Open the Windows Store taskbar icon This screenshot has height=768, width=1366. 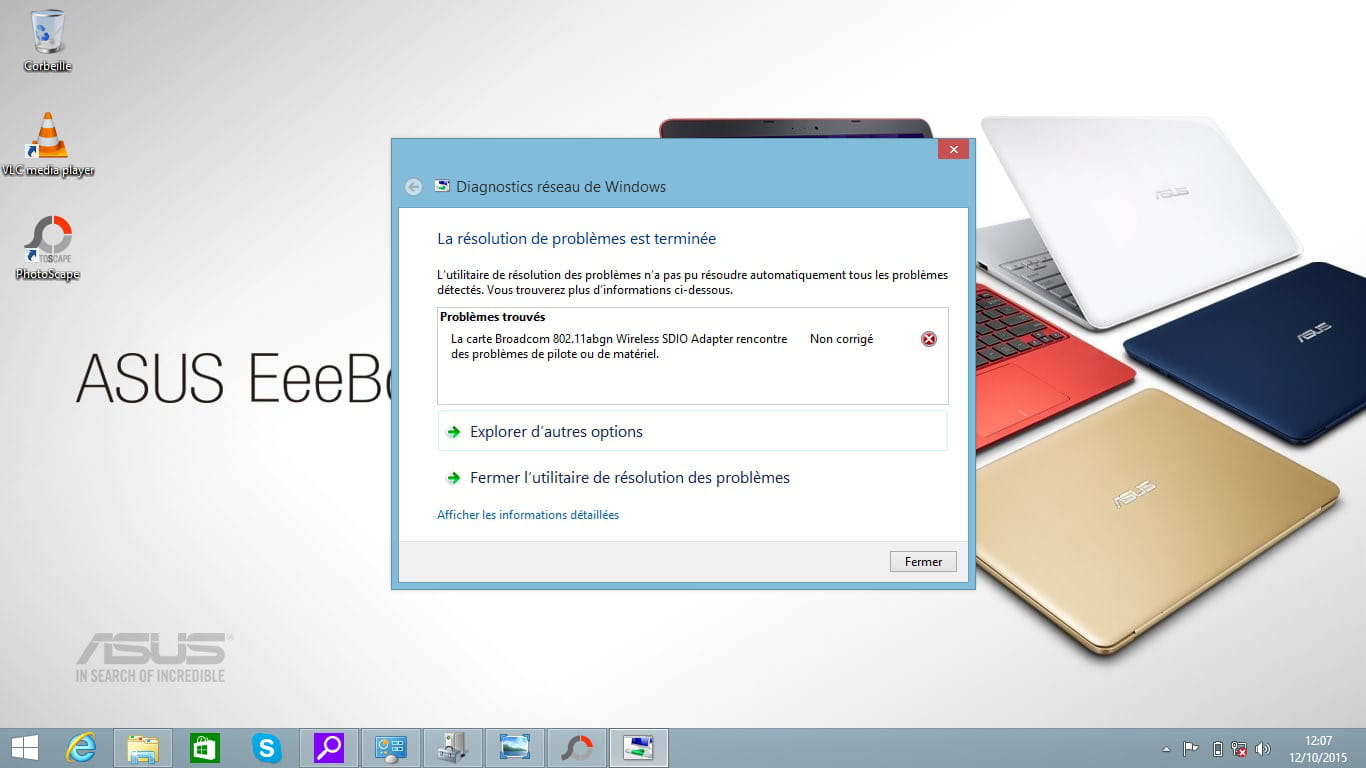[x=205, y=748]
